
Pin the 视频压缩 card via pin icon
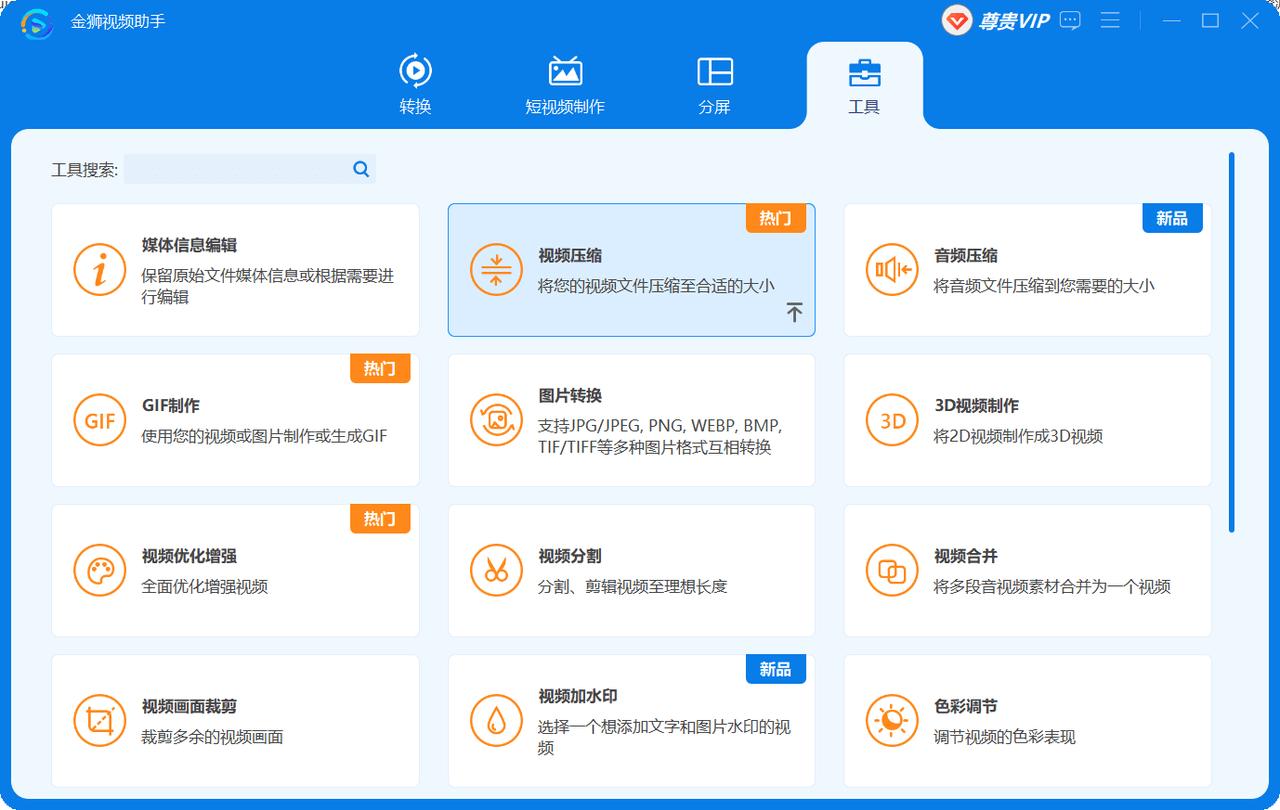[x=795, y=312]
